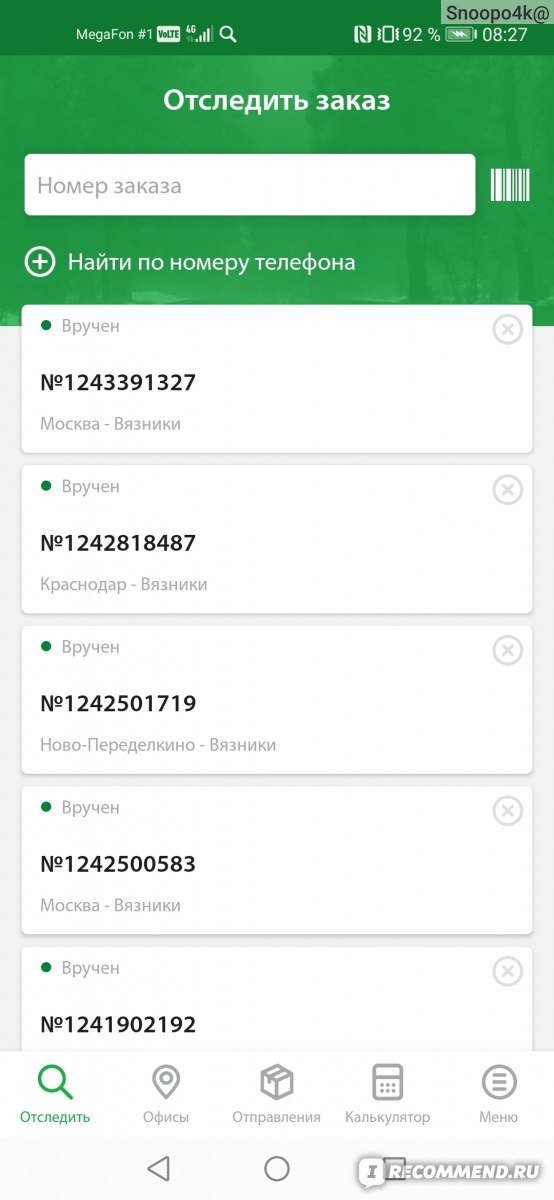Viewport: 554px width, 1200px height.
Task: Open the Отправления tab
Action: click(x=277, y=1095)
